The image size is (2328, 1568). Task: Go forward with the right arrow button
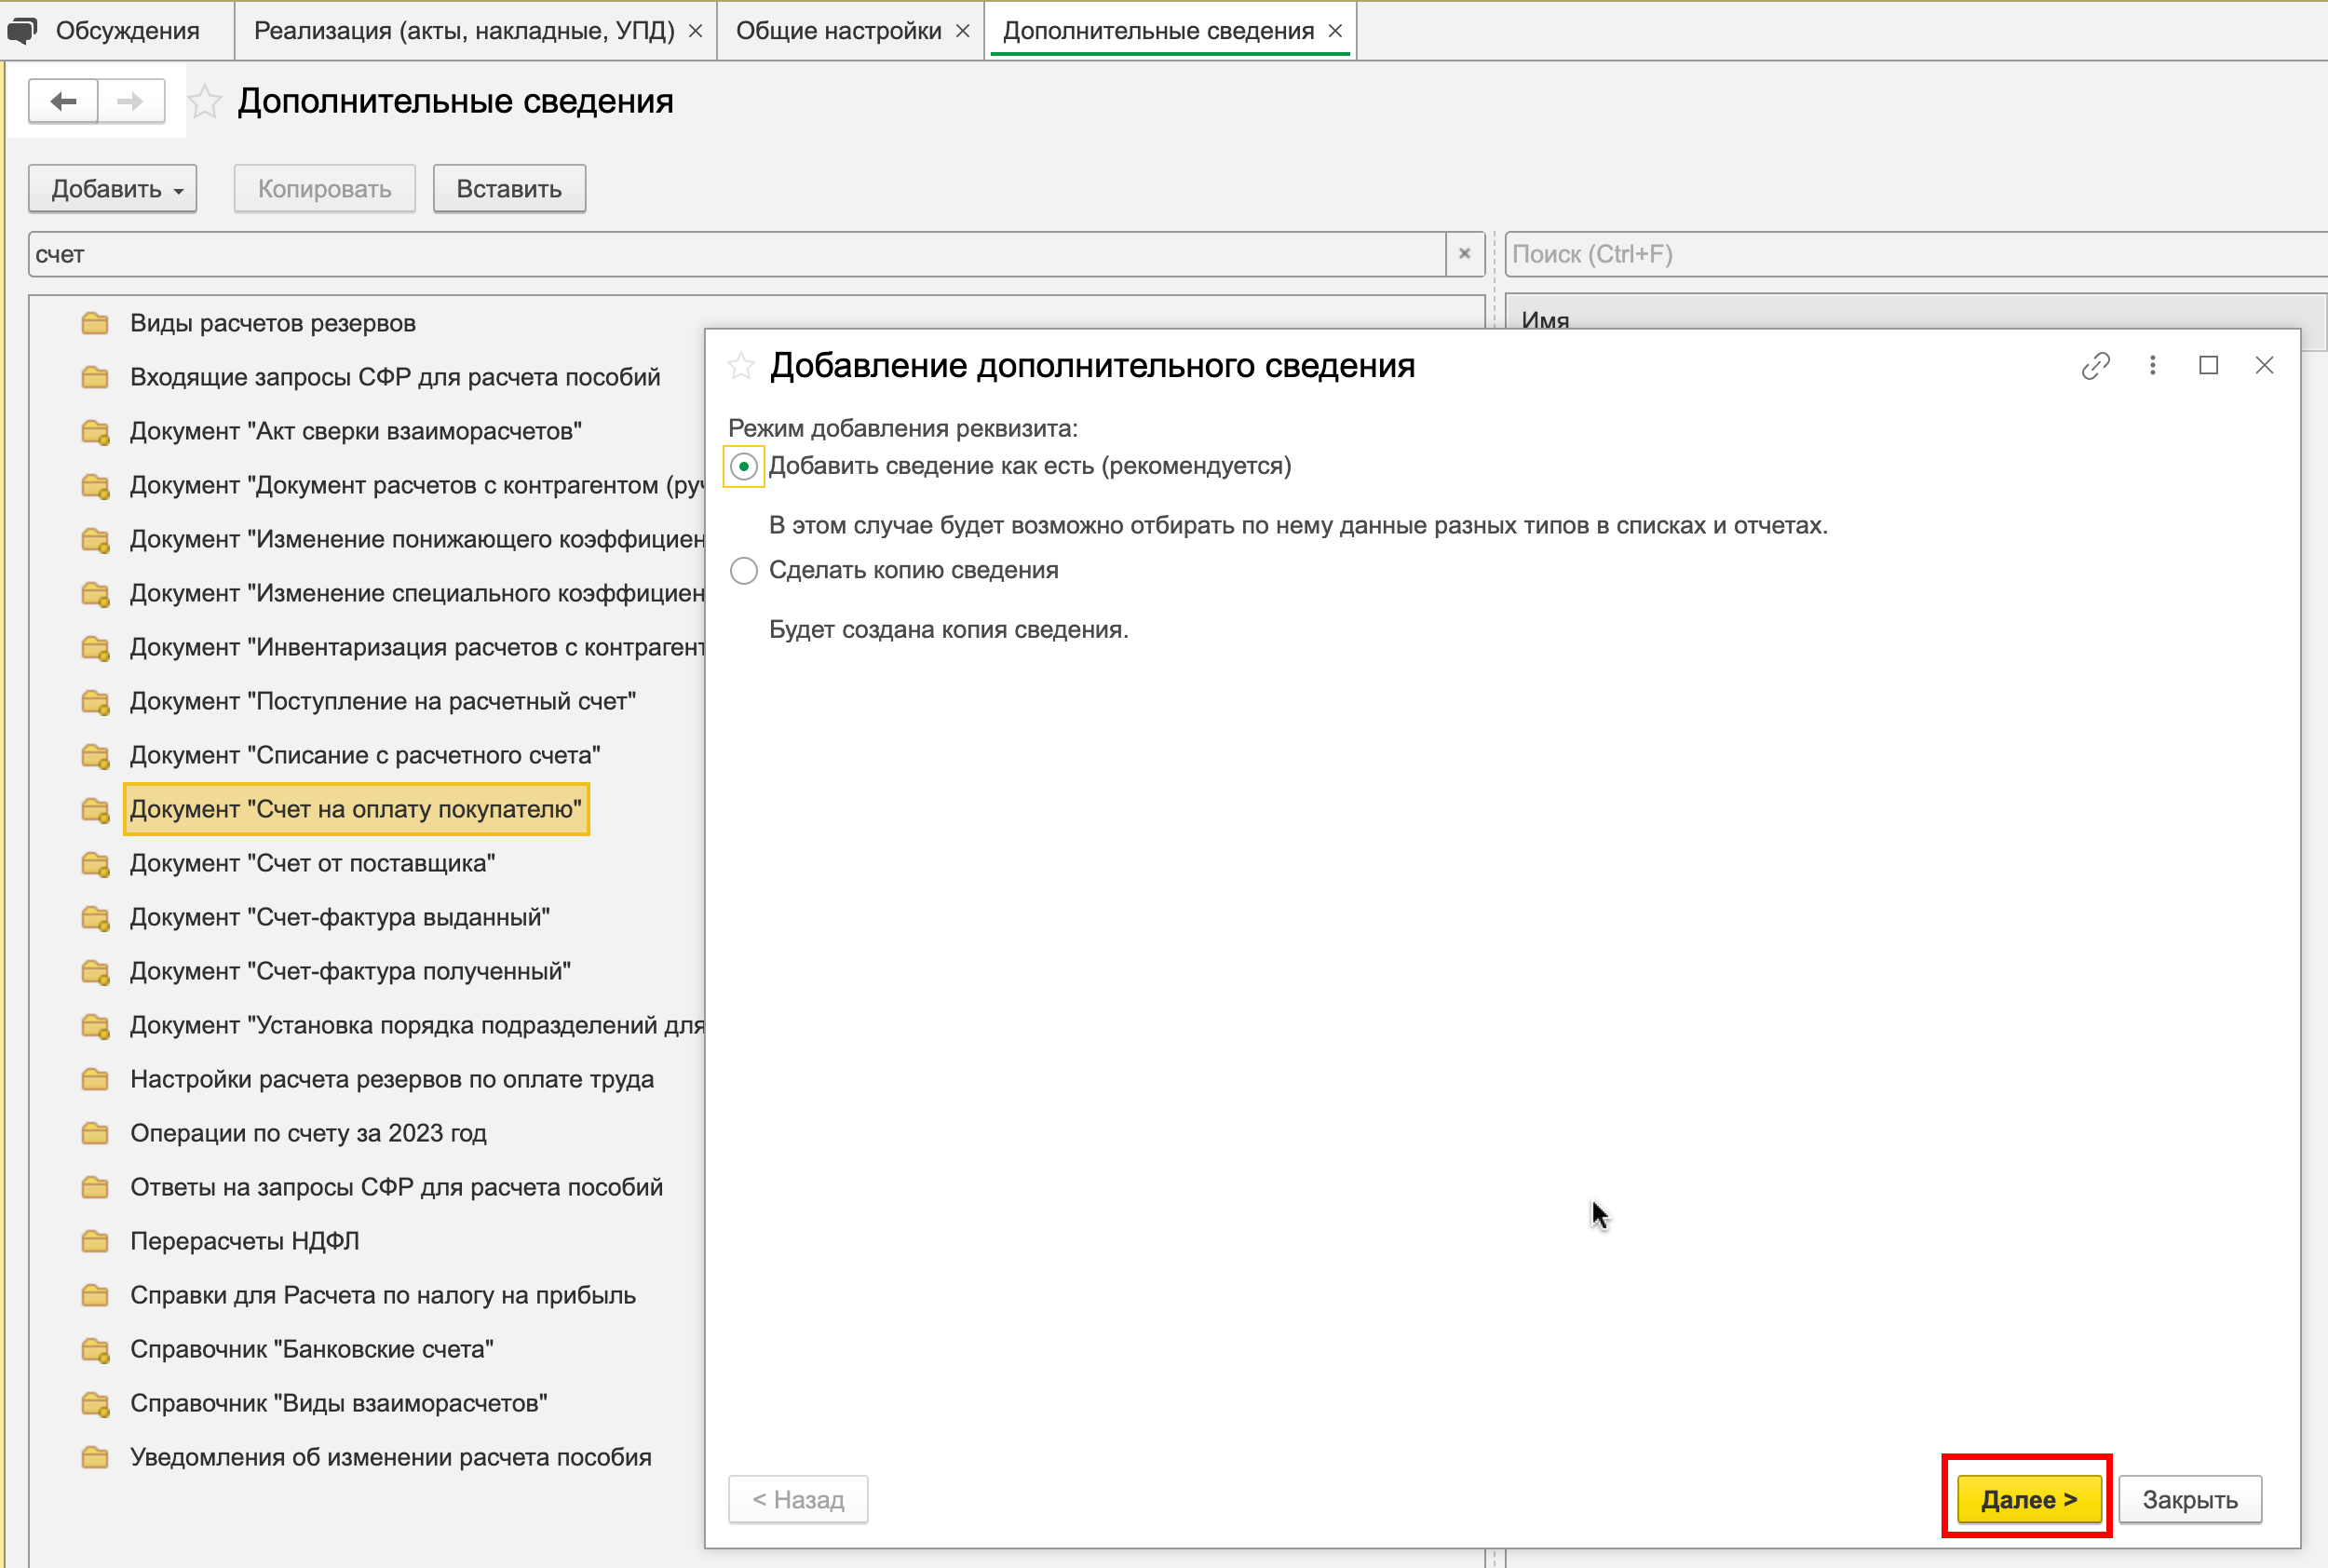pos(130,101)
